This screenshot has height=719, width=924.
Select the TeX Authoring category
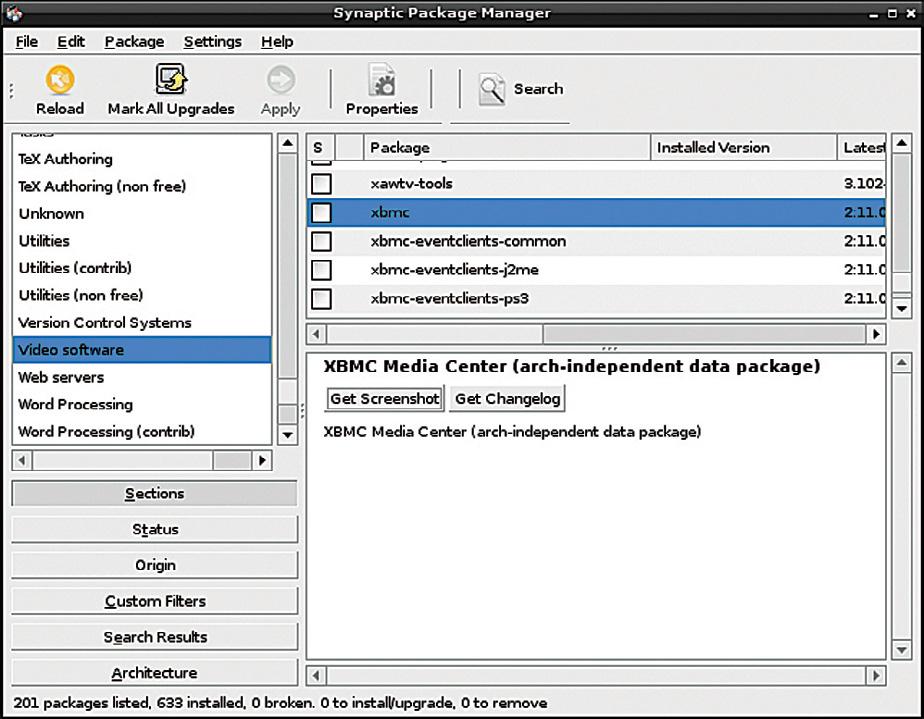(141, 159)
